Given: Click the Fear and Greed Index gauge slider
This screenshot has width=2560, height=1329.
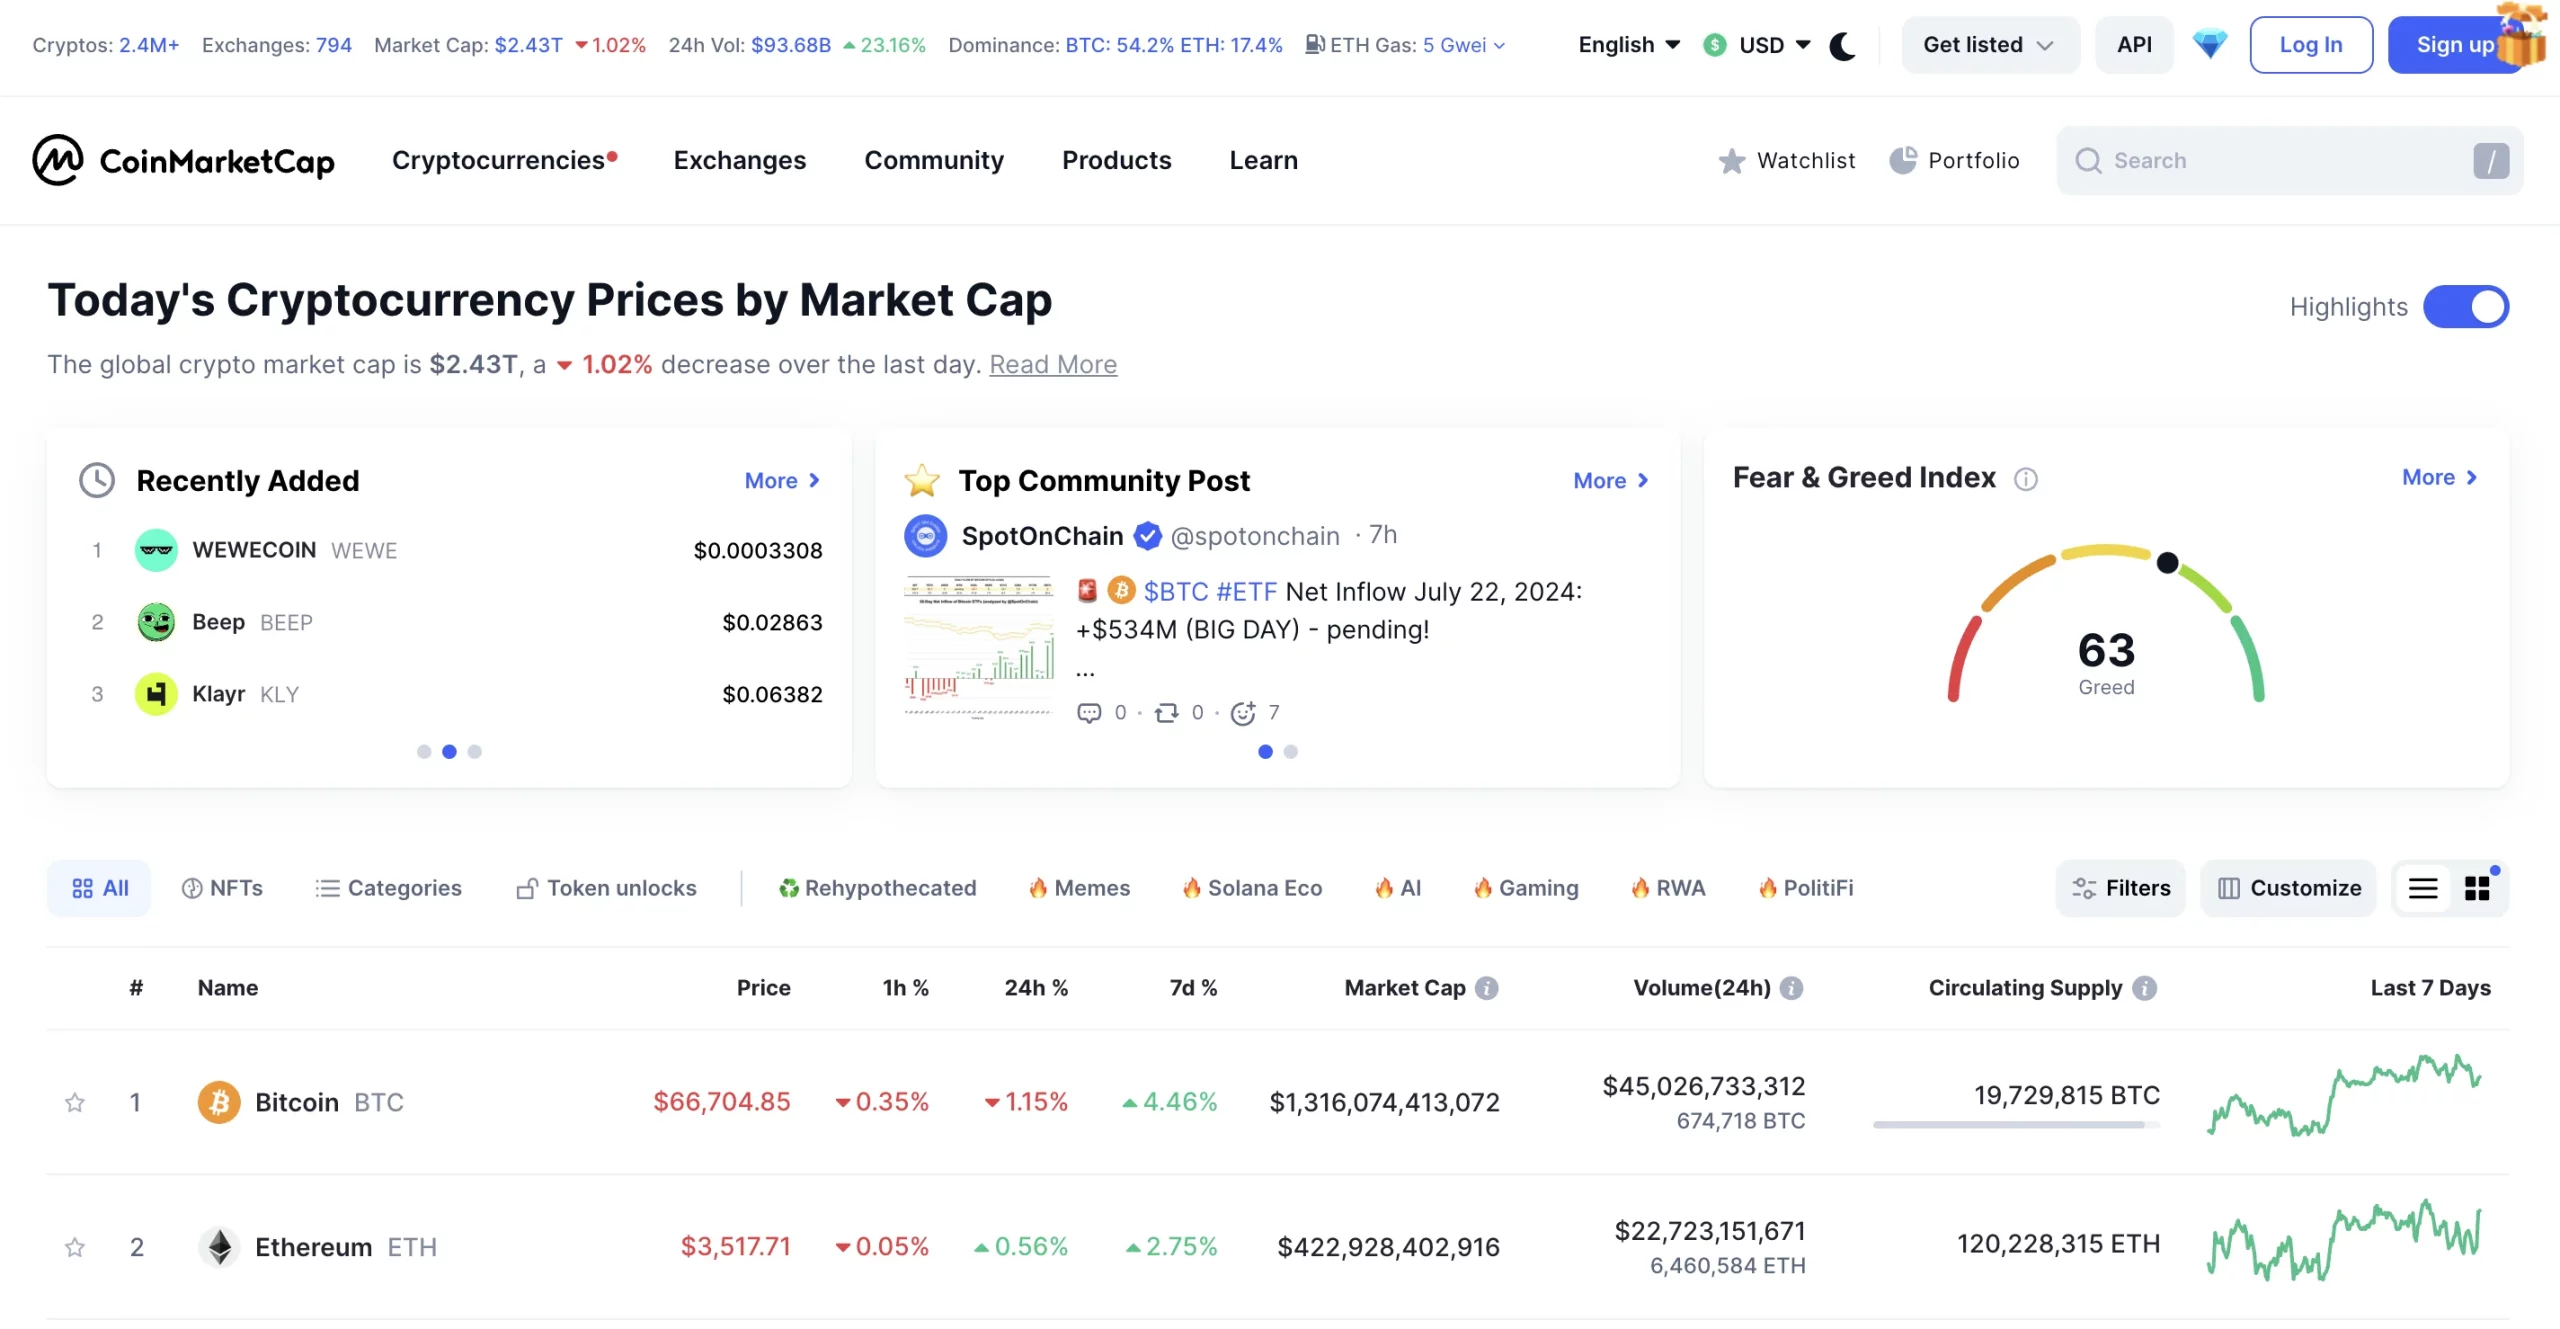Looking at the screenshot, I should (2167, 562).
